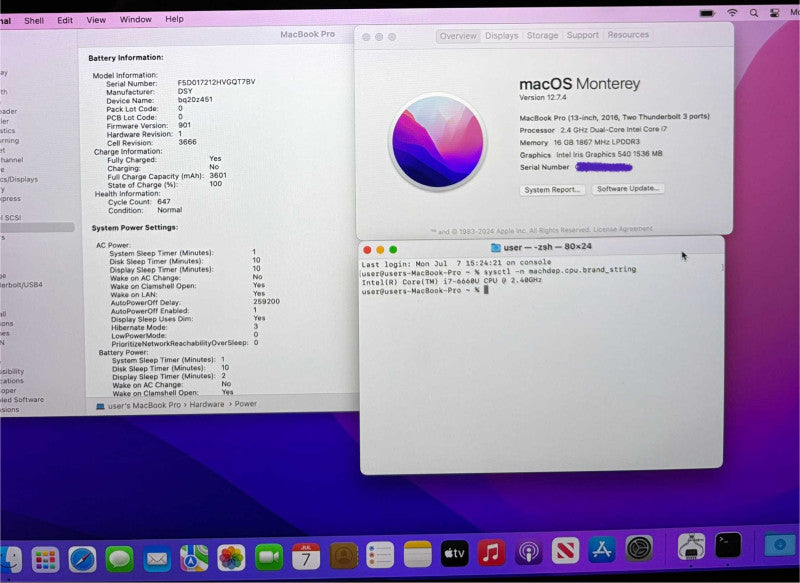Close the Terminal window red button
Image resolution: width=800 pixels, height=583 pixels.
367,249
